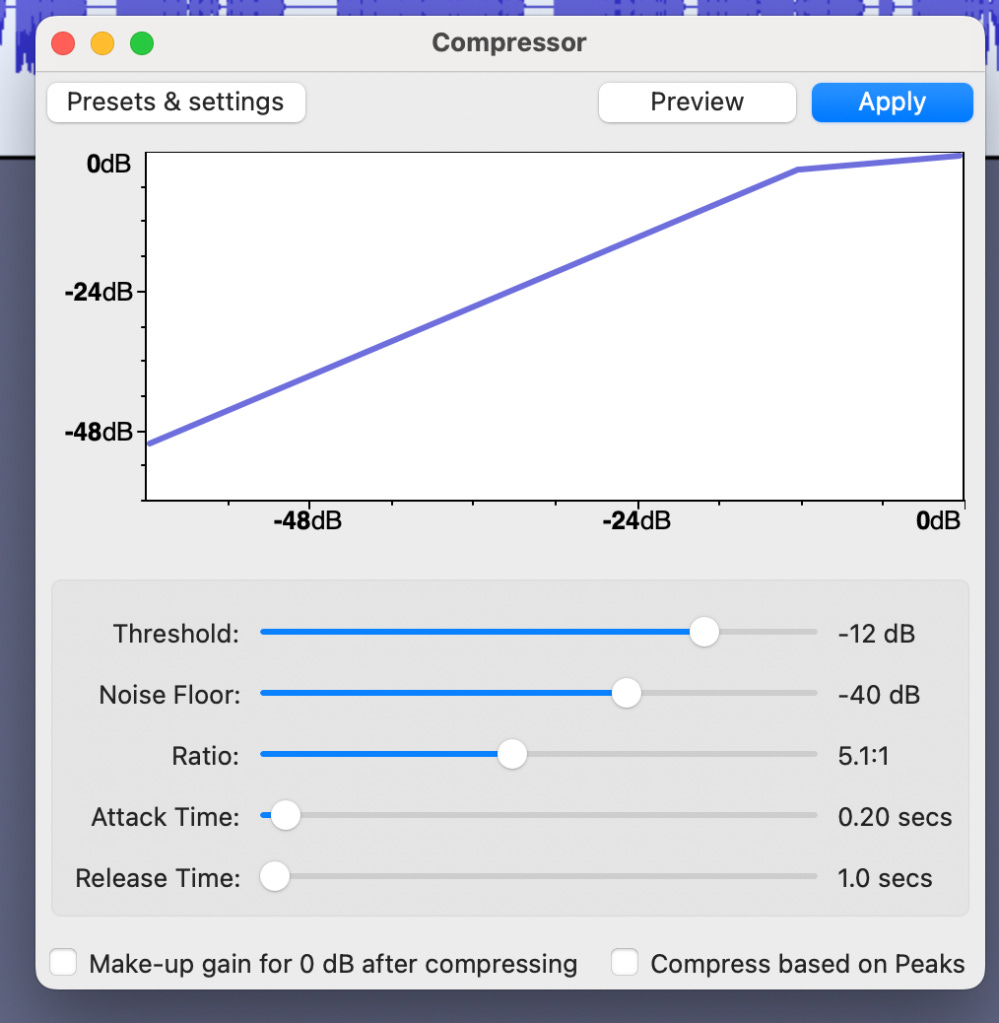Click the Ratio label
This screenshot has height=1023, width=999.
pos(206,756)
